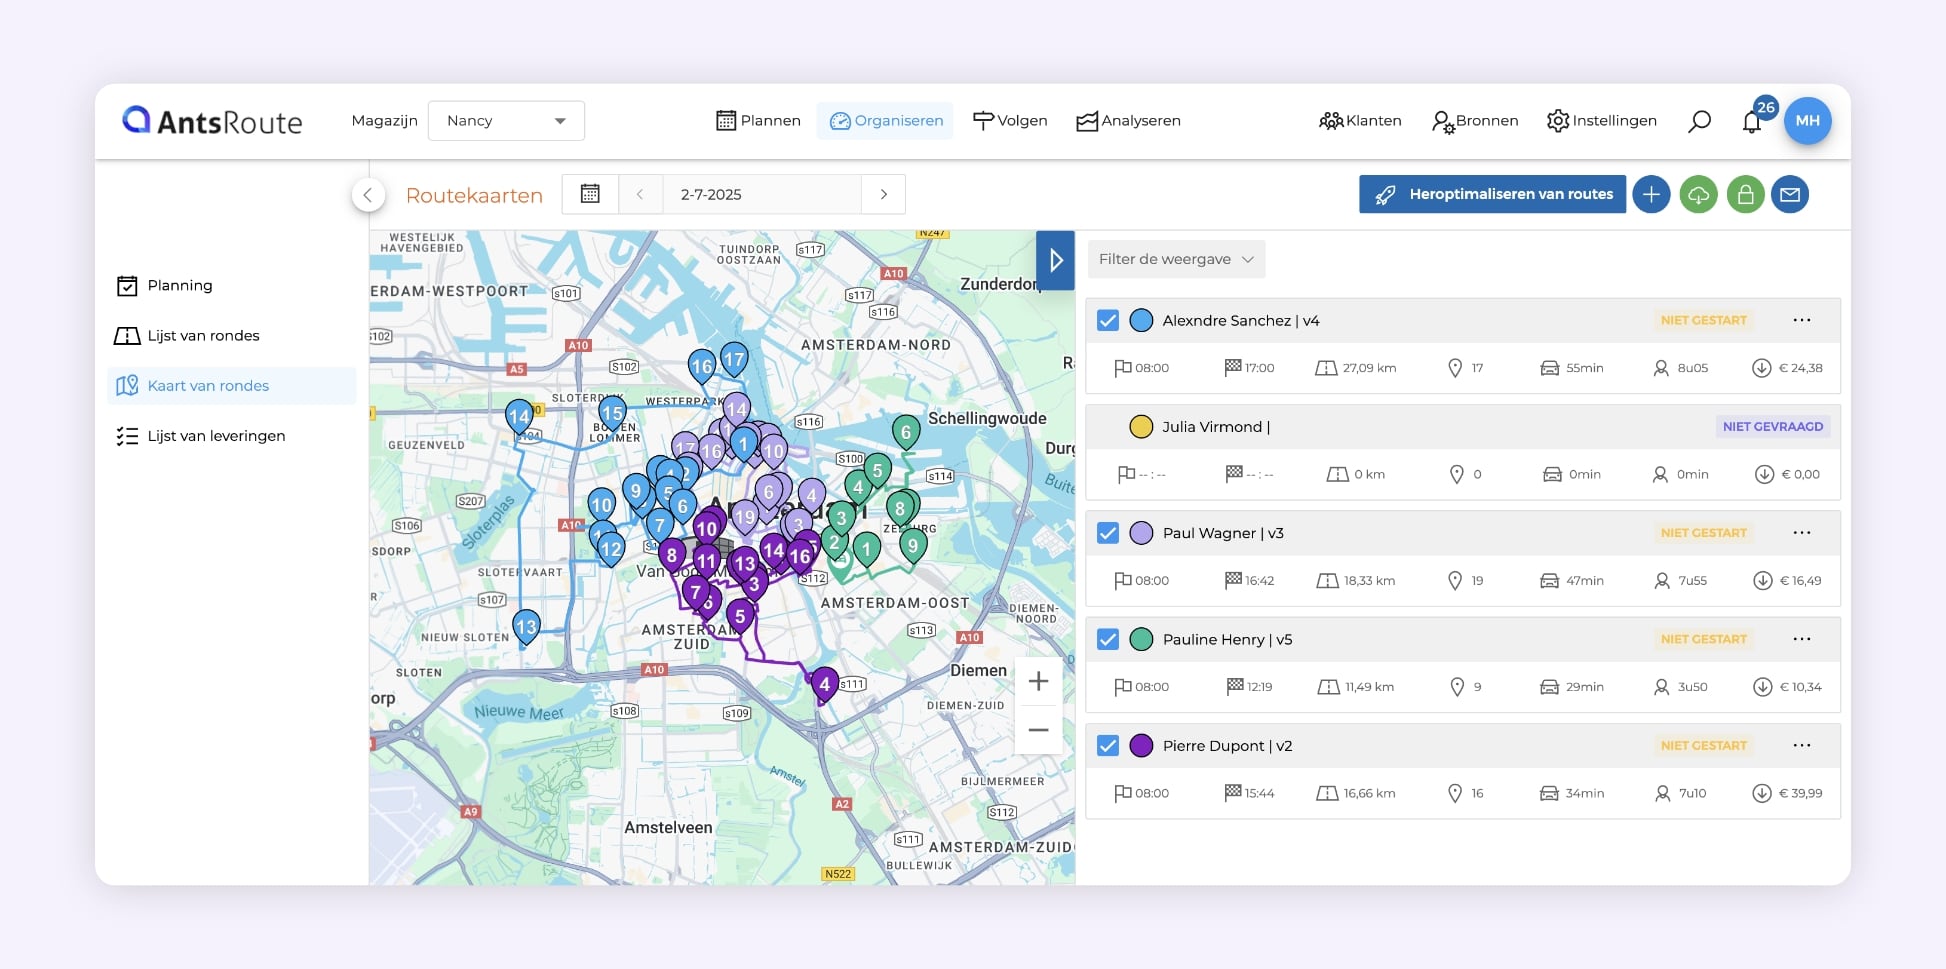Toggle the Paul Wagner route checkbox
The height and width of the screenshot is (969, 1946).
(1108, 533)
